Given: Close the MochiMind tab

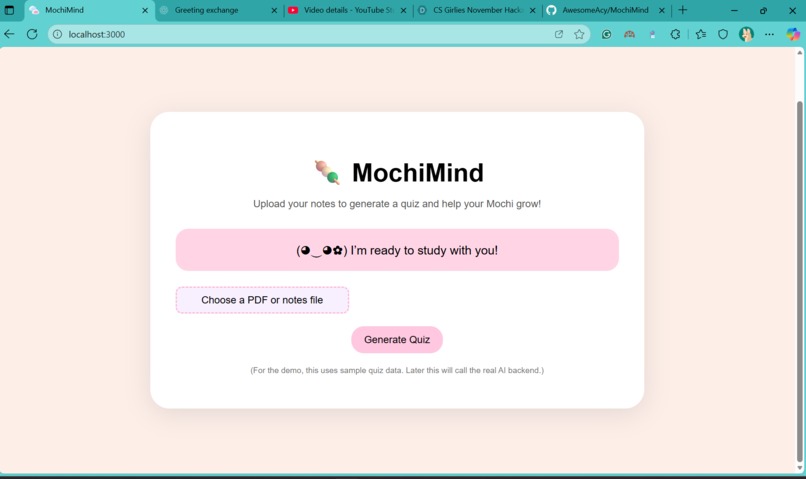Looking at the screenshot, I should pos(145,10).
